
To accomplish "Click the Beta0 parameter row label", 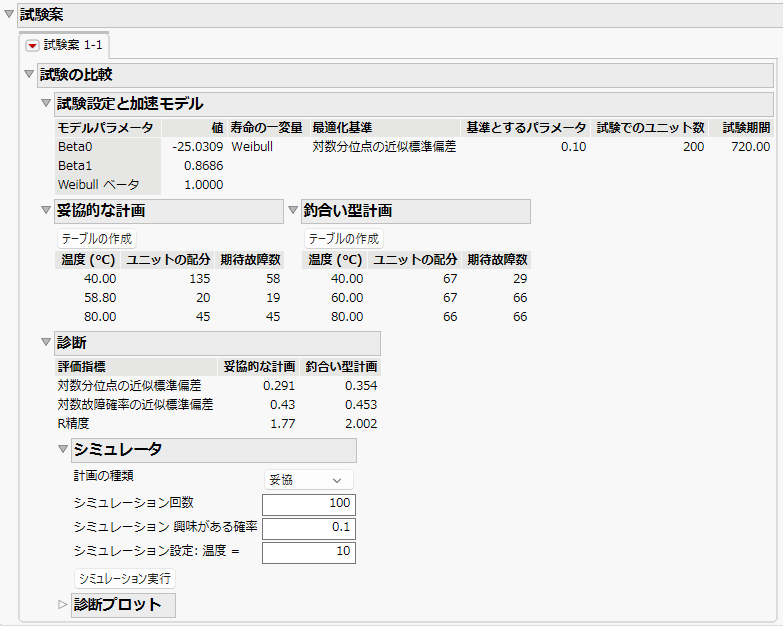I will pyautogui.click(x=75, y=147).
